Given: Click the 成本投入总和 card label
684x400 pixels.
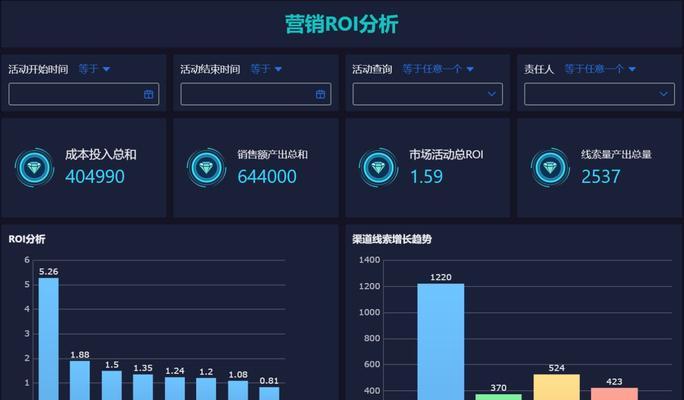Looking at the screenshot, I should click(101, 154).
